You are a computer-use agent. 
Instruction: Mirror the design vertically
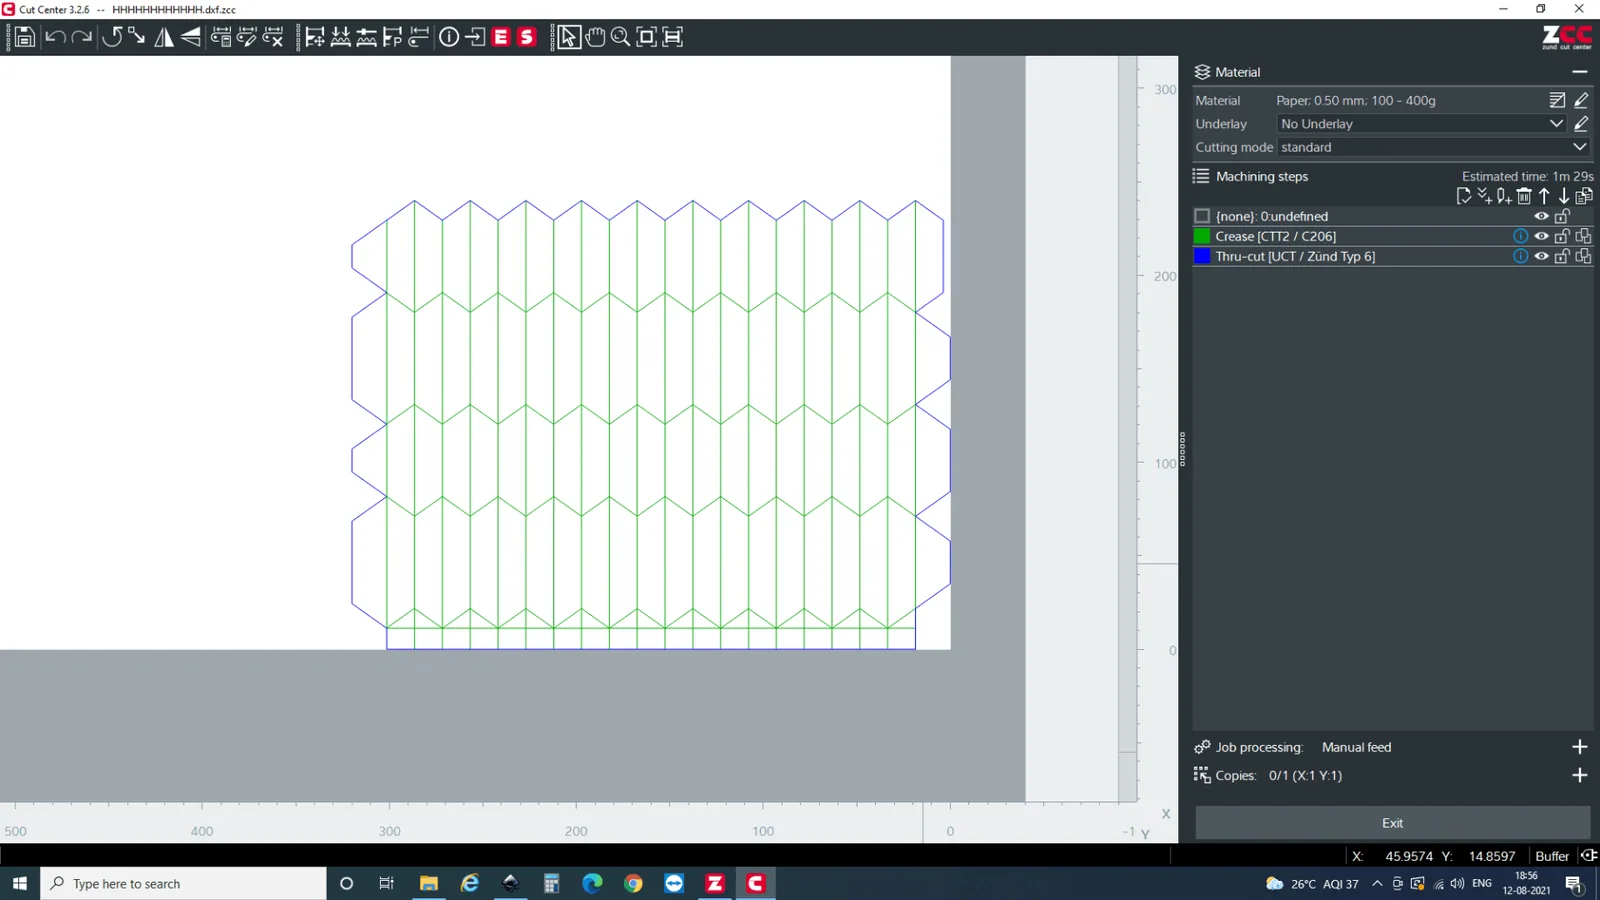(x=191, y=38)
